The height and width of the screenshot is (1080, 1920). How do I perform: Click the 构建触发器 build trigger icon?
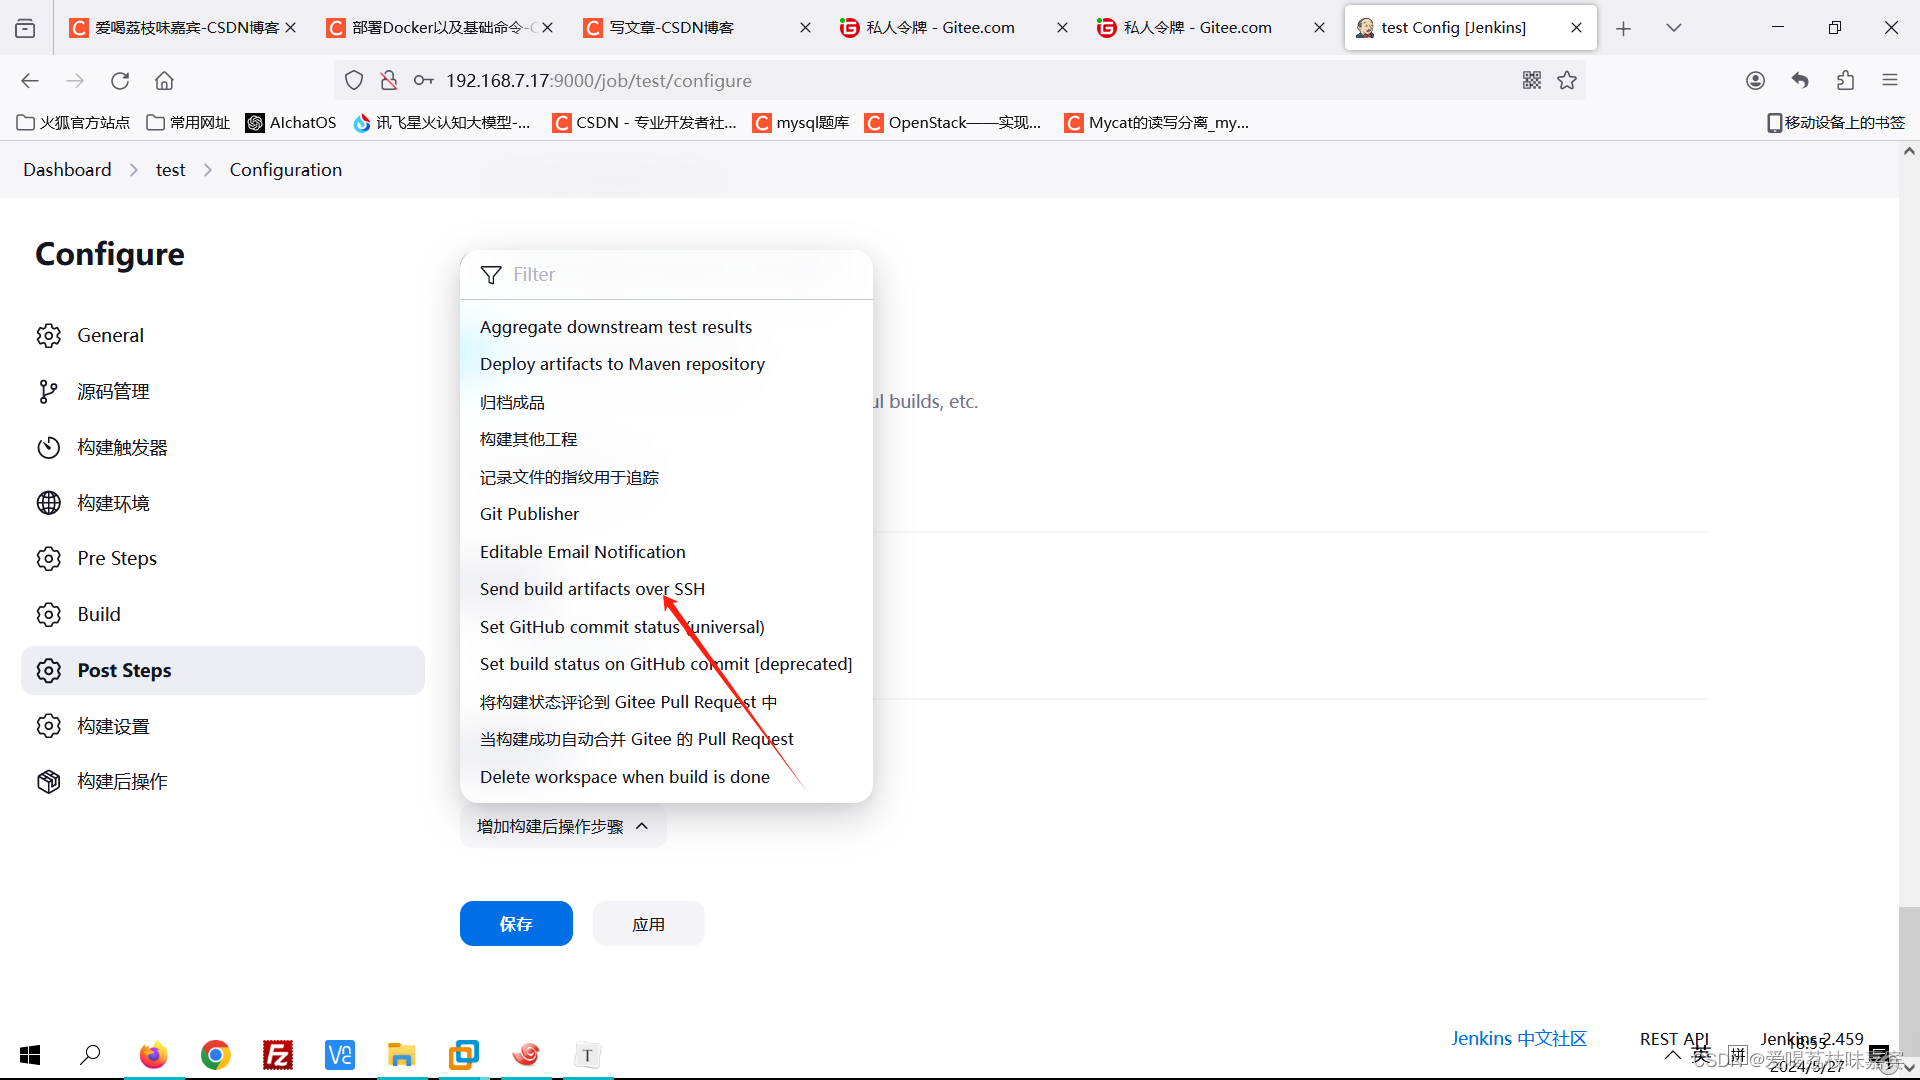point(47,446)
